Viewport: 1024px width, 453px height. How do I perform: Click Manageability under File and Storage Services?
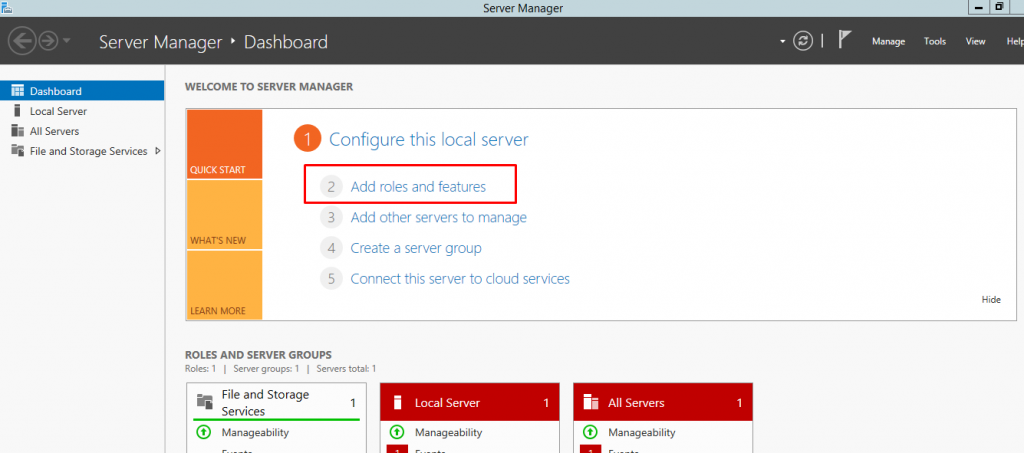tap(255, 432)
